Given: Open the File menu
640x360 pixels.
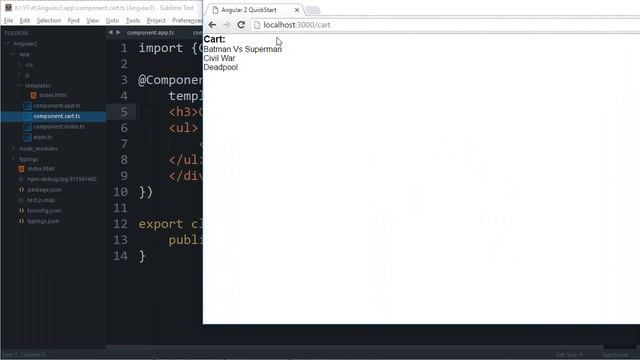Looking at the screenshot, I should coord(8,20).
